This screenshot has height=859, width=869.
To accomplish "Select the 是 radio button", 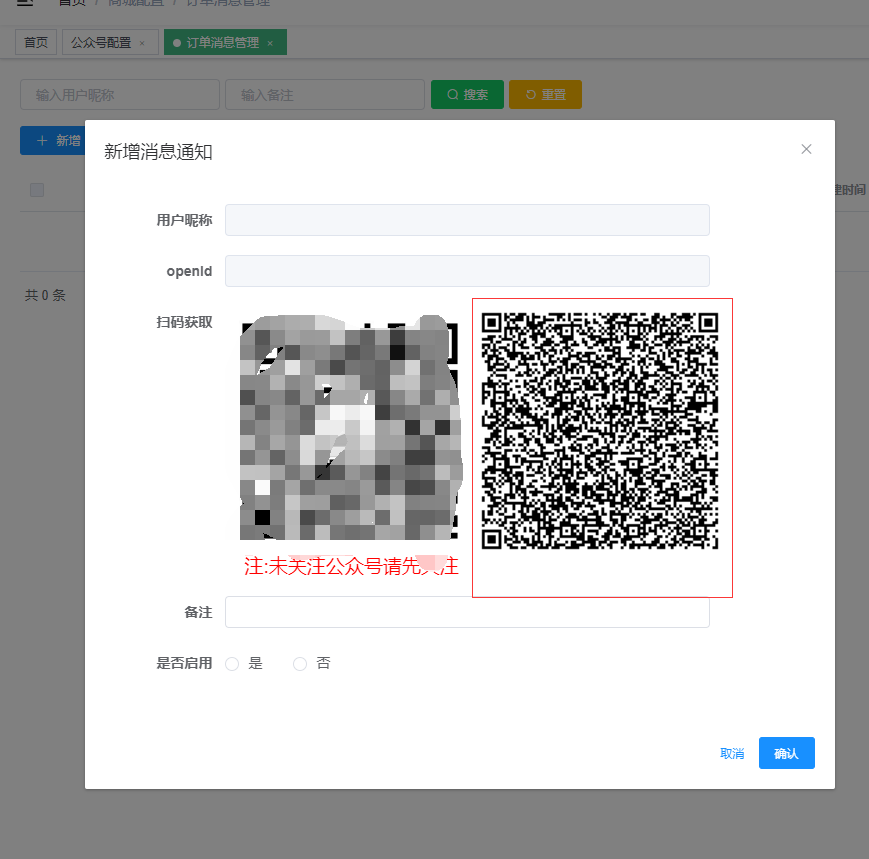I will point(232,663).
